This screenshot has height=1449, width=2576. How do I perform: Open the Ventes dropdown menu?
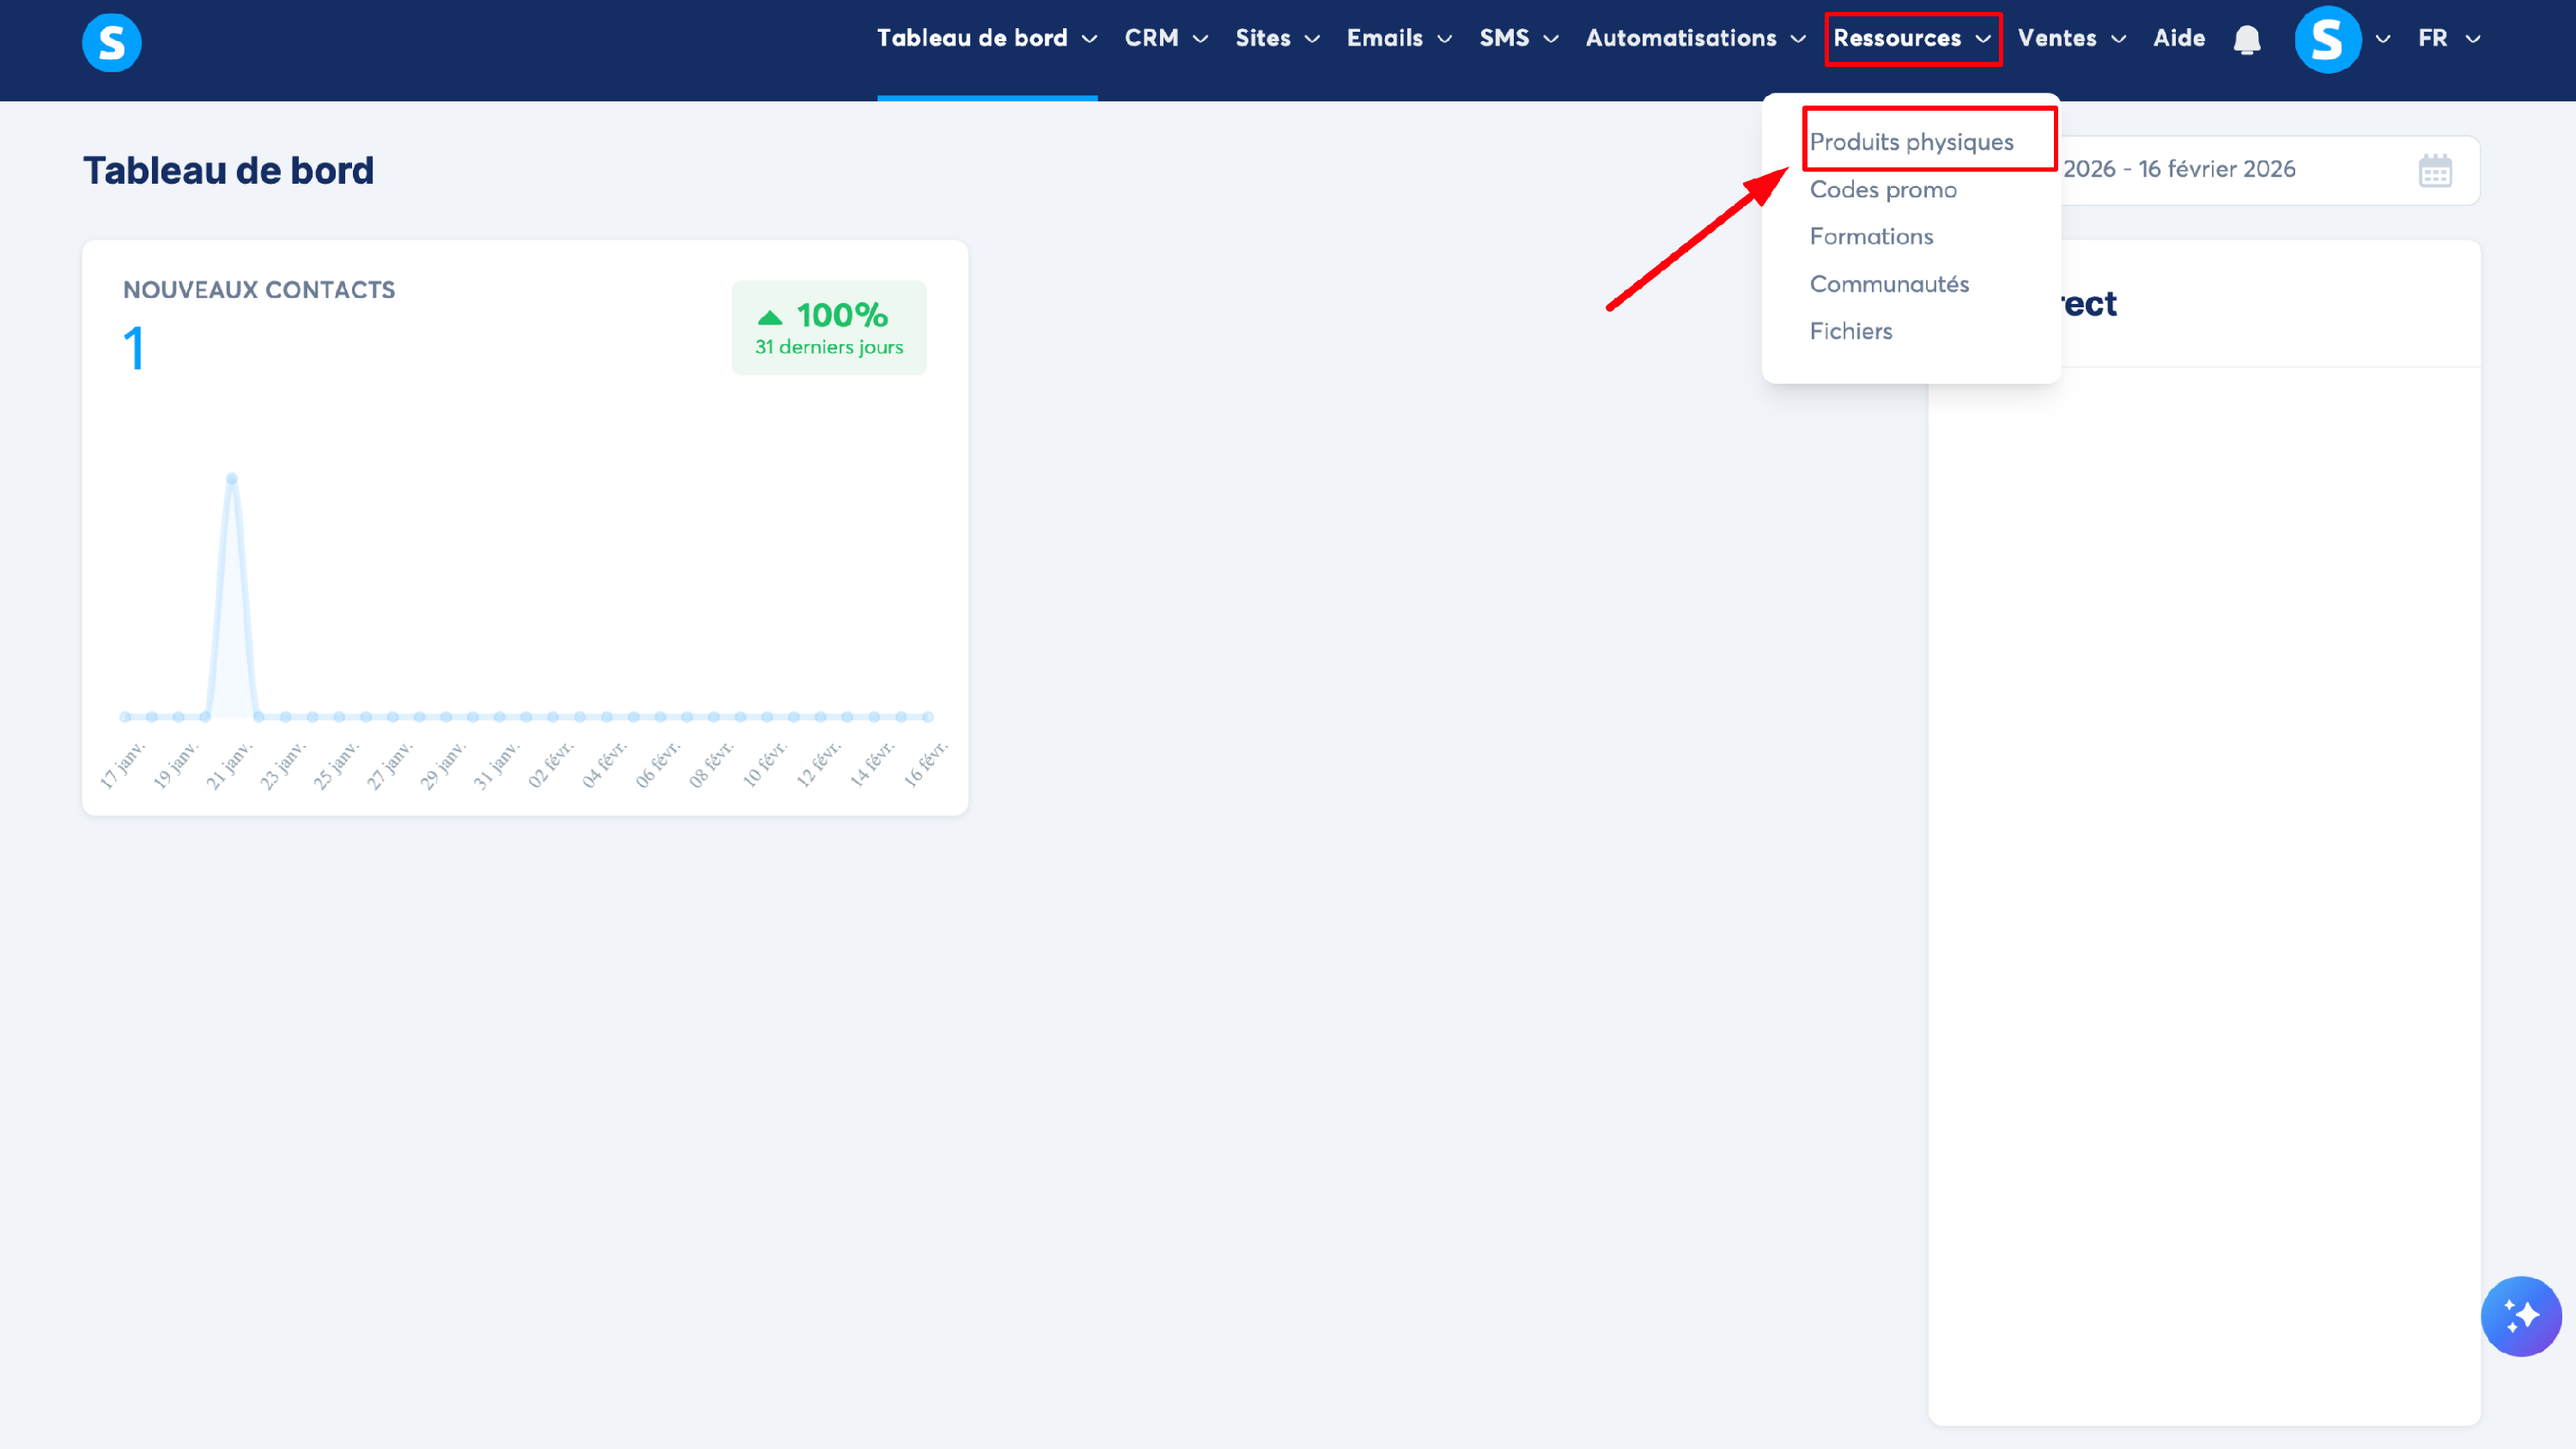(2070, 38)
